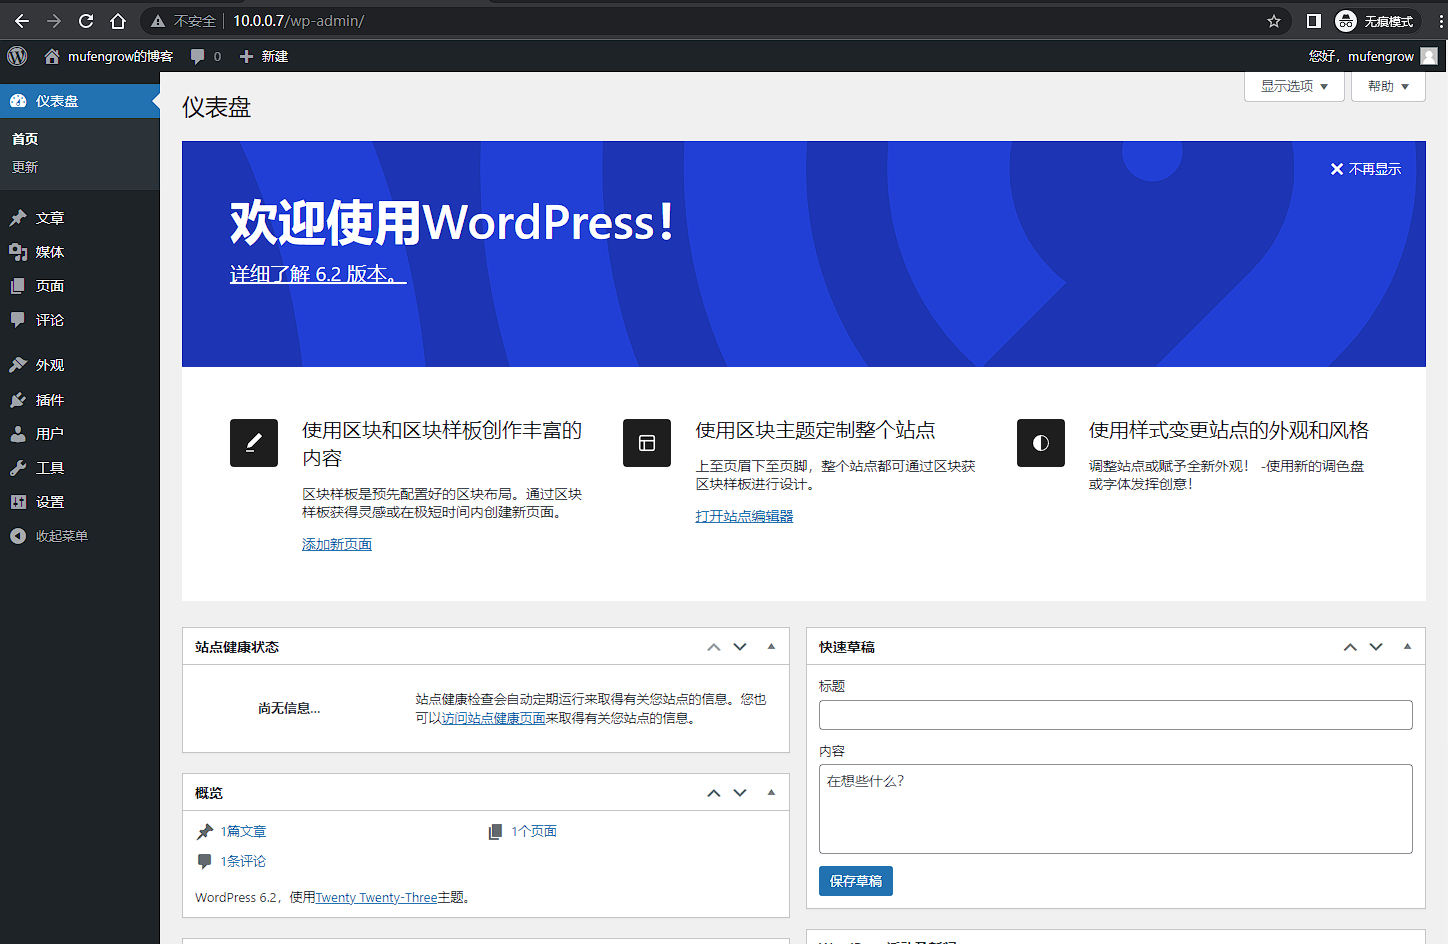Move 概览 panel up

click(714, 793)
